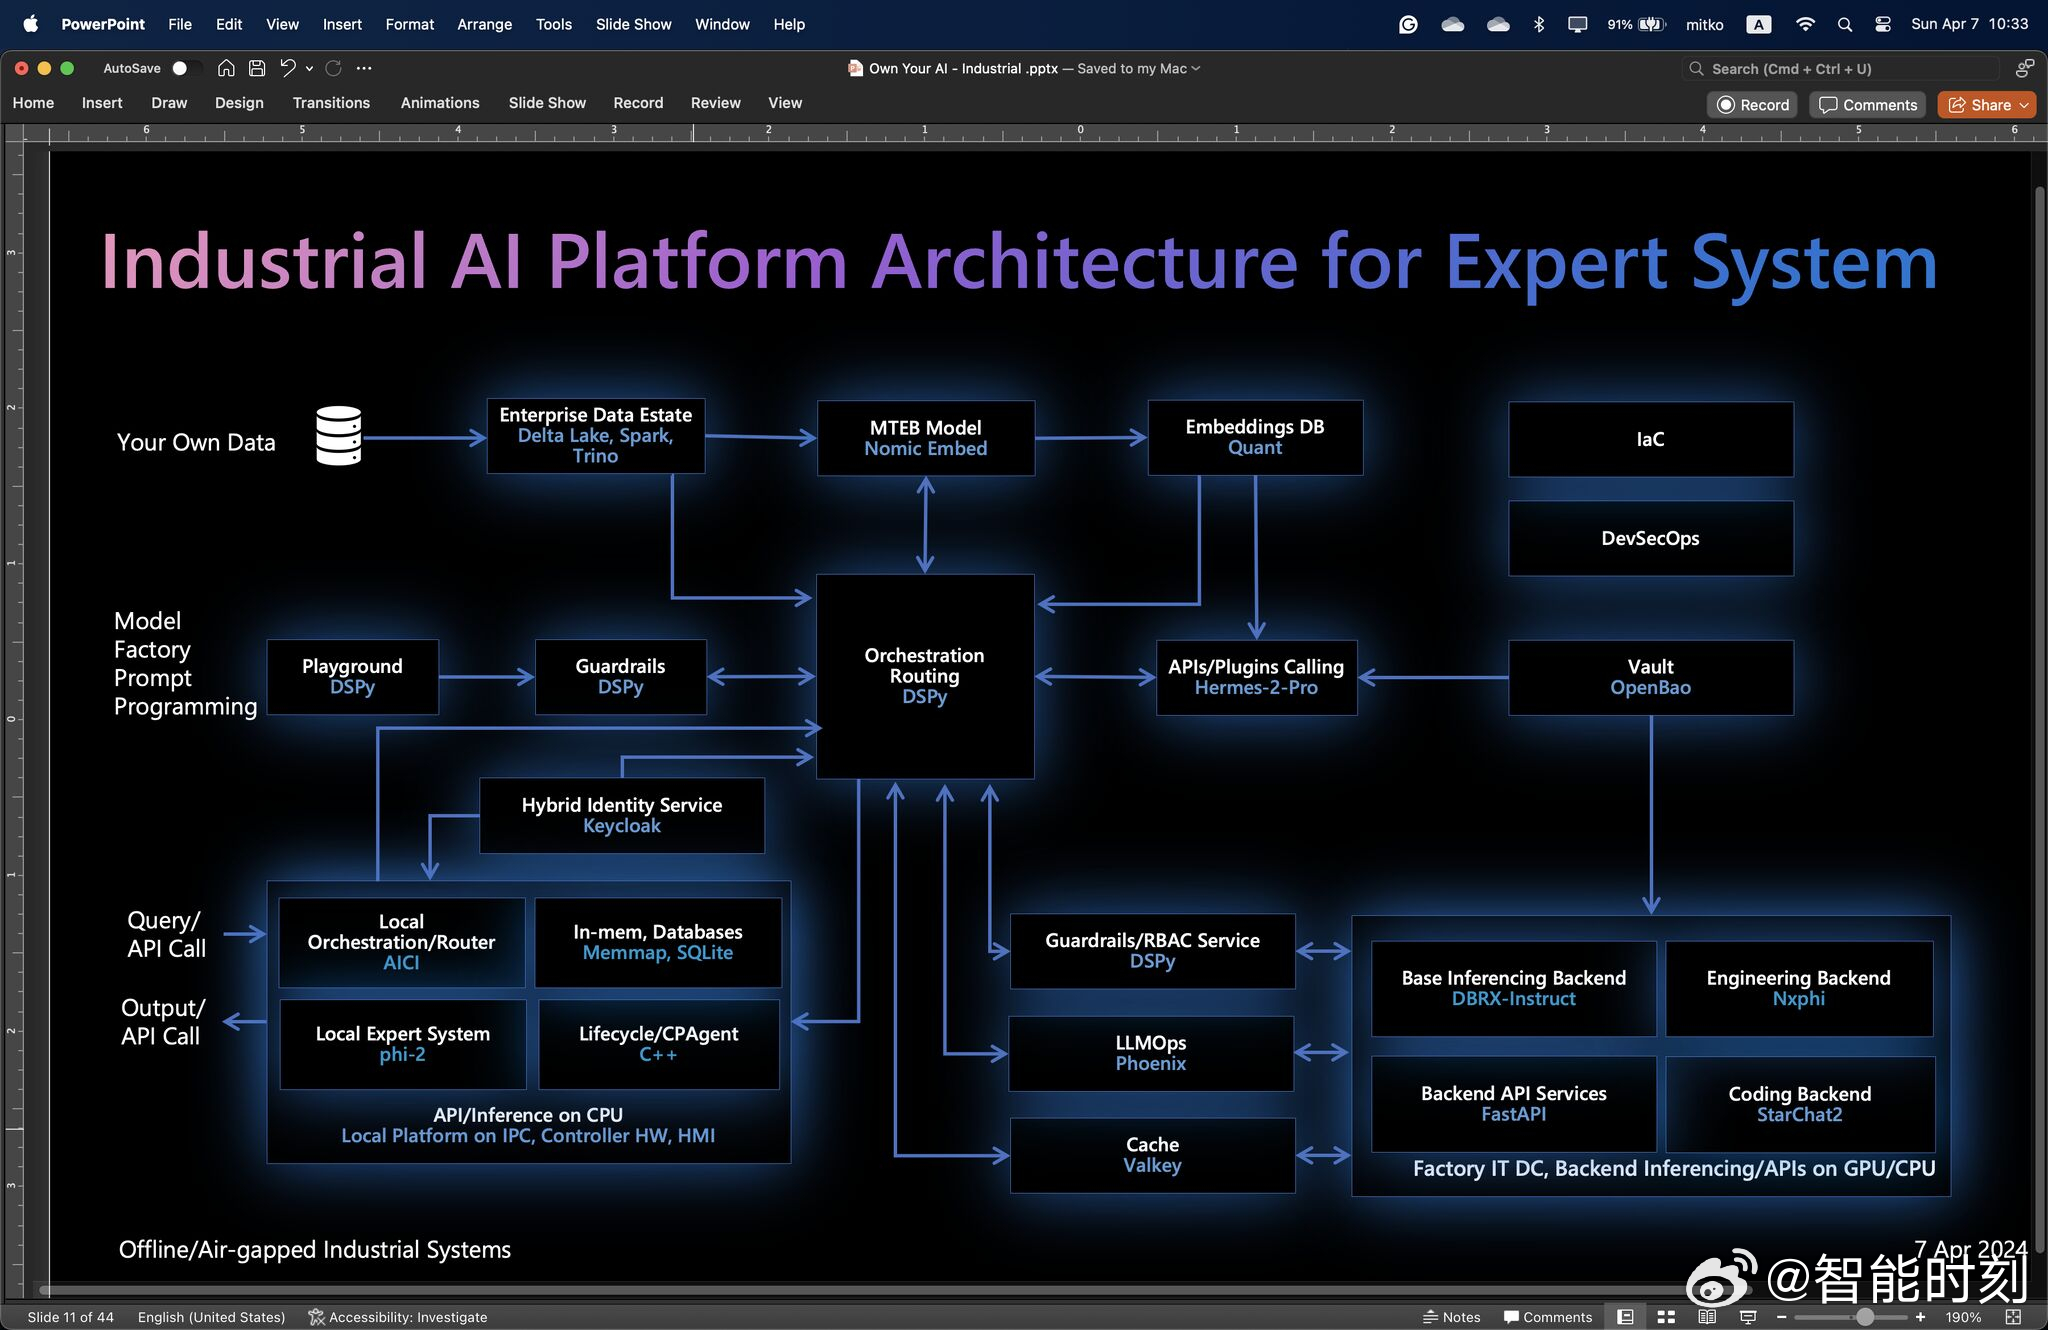The image size is (2048, 1330).
Task: Switch to Slide Sorter view
Action: (x=1666, y=1317)
